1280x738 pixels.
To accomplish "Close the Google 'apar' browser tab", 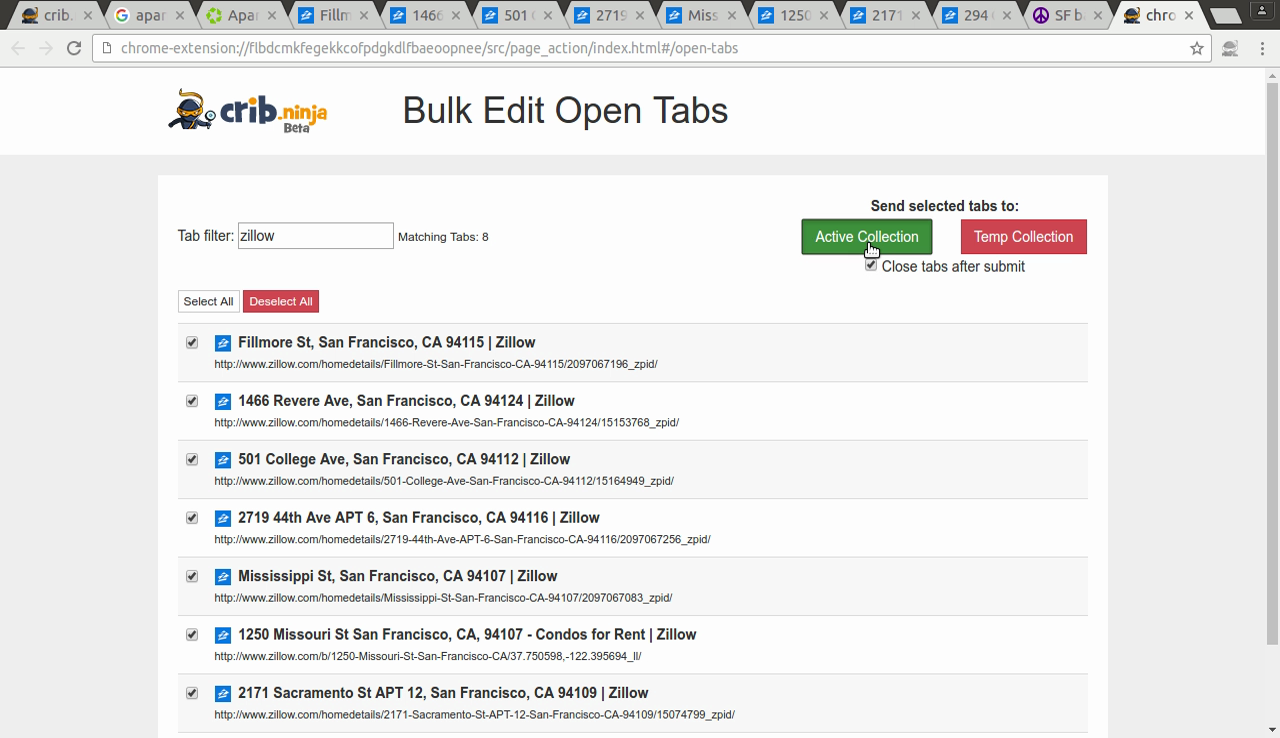I will 179,16.
